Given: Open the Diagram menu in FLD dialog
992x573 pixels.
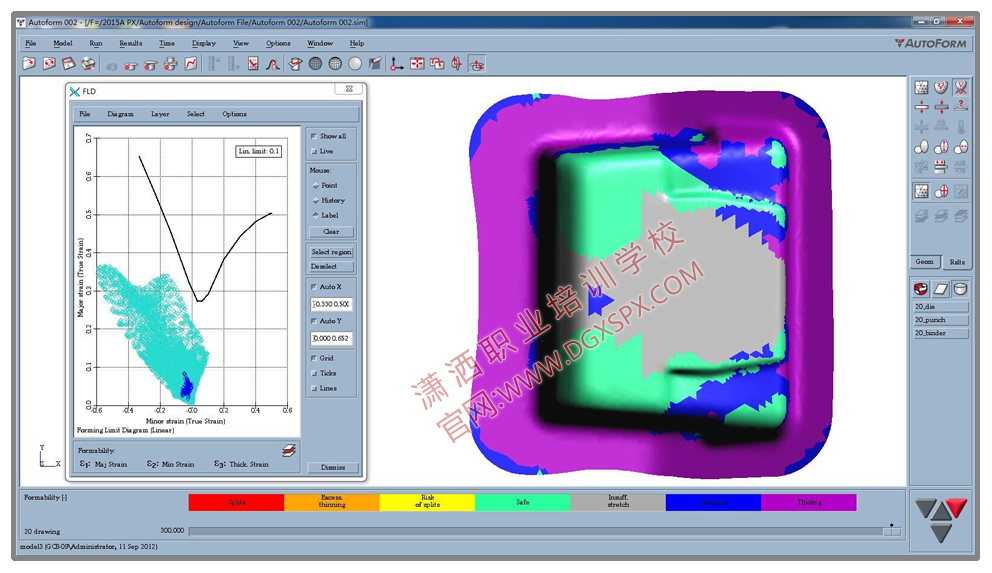Looking at the screenshot, I should click(x=120, y=114).
